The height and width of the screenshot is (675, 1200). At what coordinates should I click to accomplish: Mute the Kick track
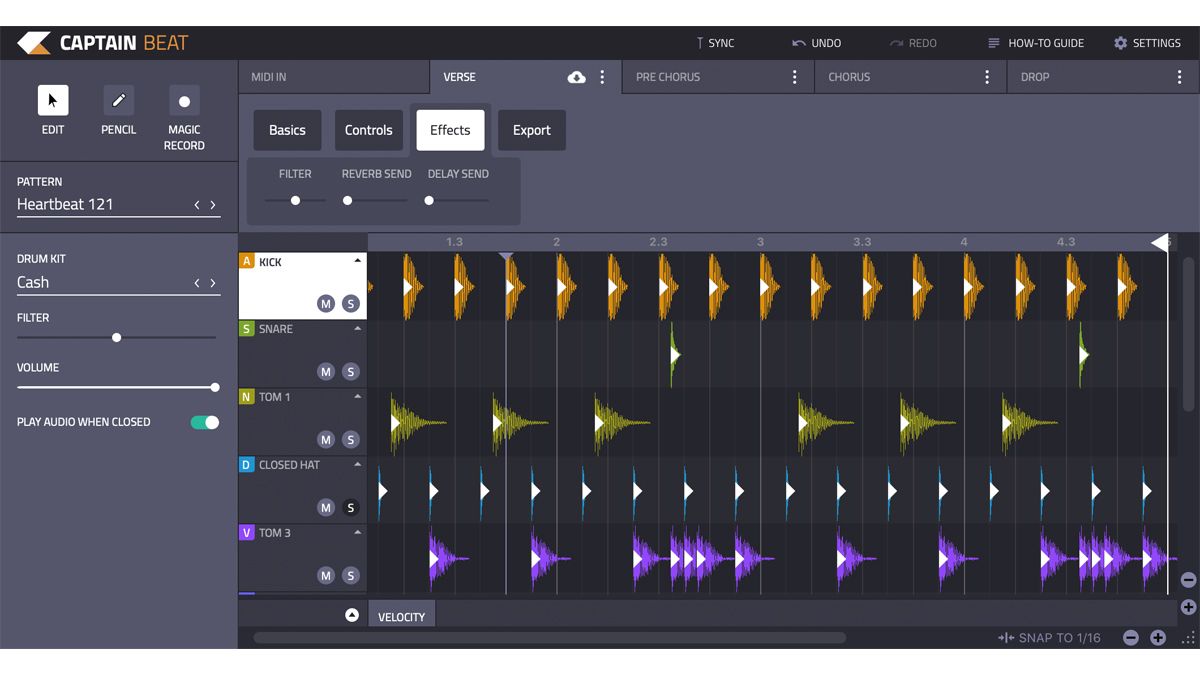click(x=326, y=304)
